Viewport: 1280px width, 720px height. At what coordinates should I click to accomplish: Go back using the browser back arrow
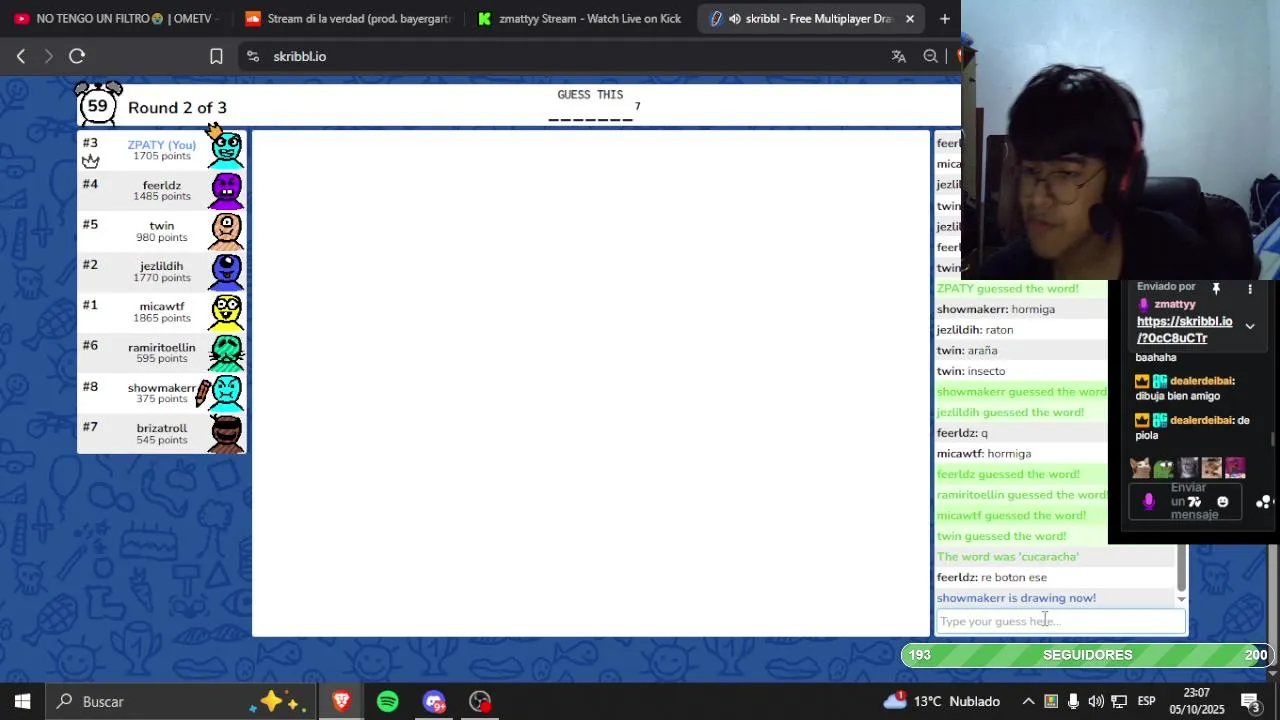tap(21, 57)
